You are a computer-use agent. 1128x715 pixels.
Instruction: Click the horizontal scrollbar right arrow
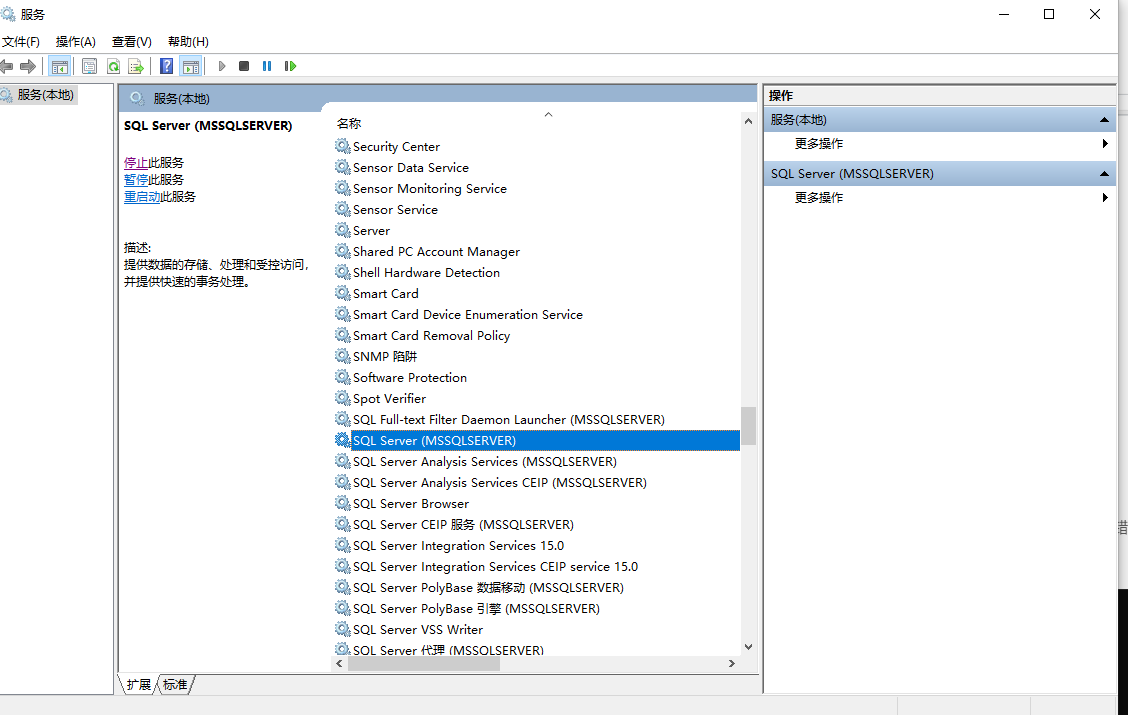[732, 663]
